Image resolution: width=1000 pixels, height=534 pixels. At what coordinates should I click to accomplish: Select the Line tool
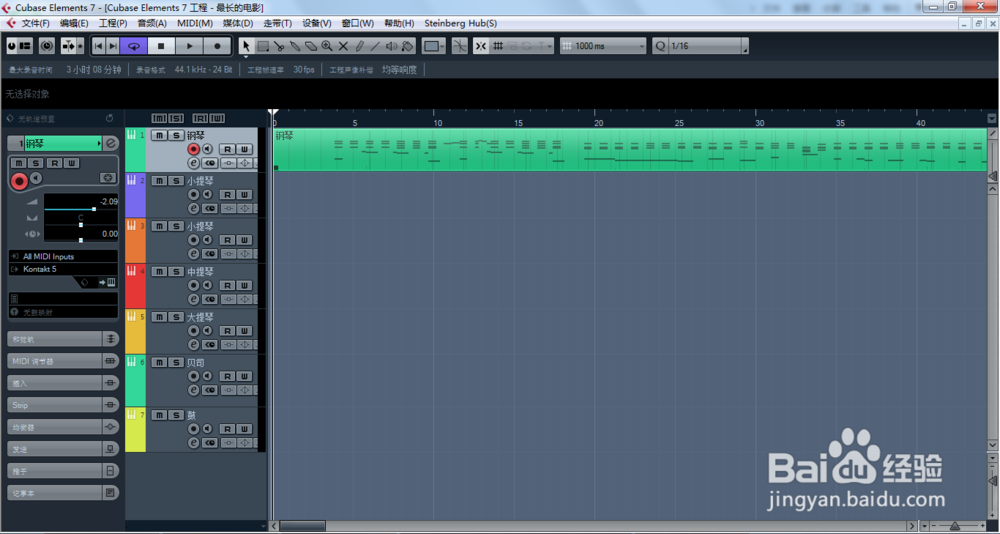(375, 46)
